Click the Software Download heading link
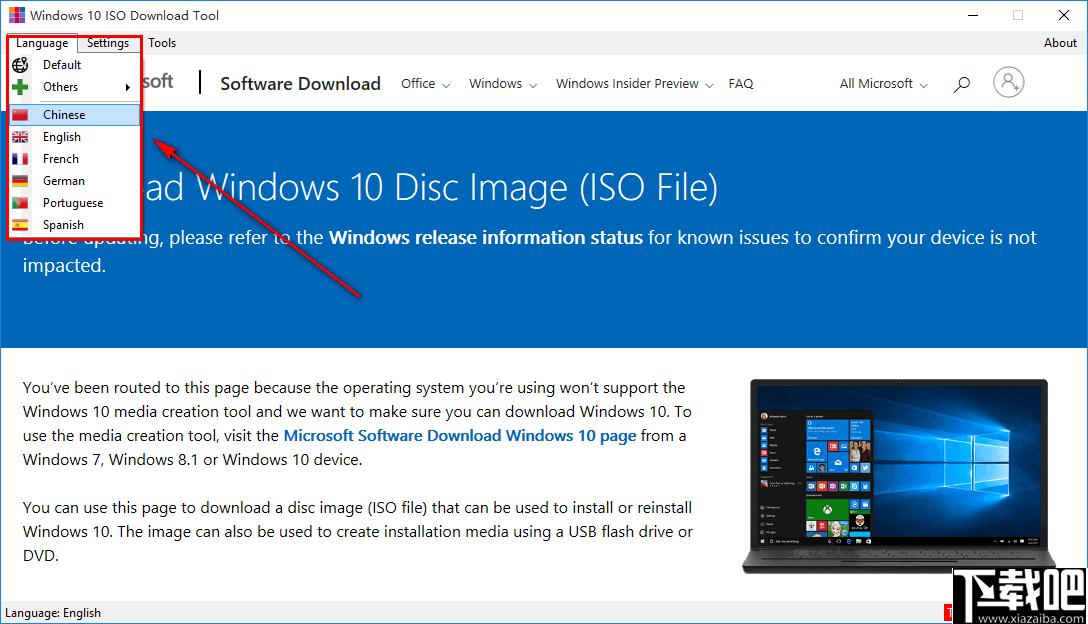 click(x=300, y=83)
